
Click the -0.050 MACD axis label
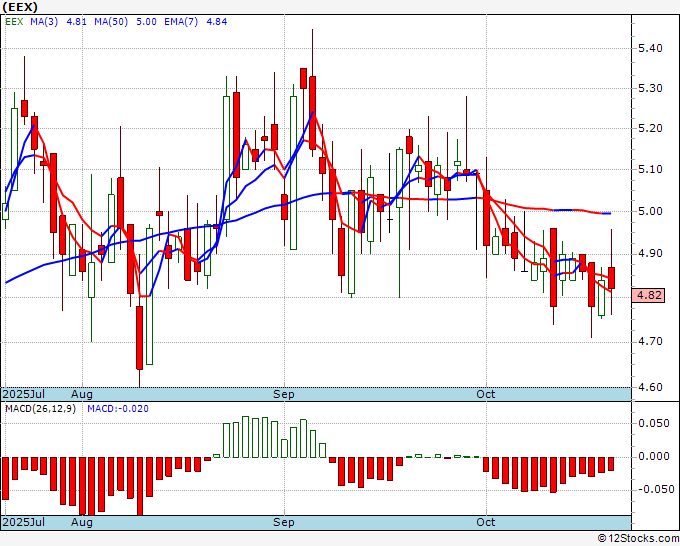pos(652,489)
